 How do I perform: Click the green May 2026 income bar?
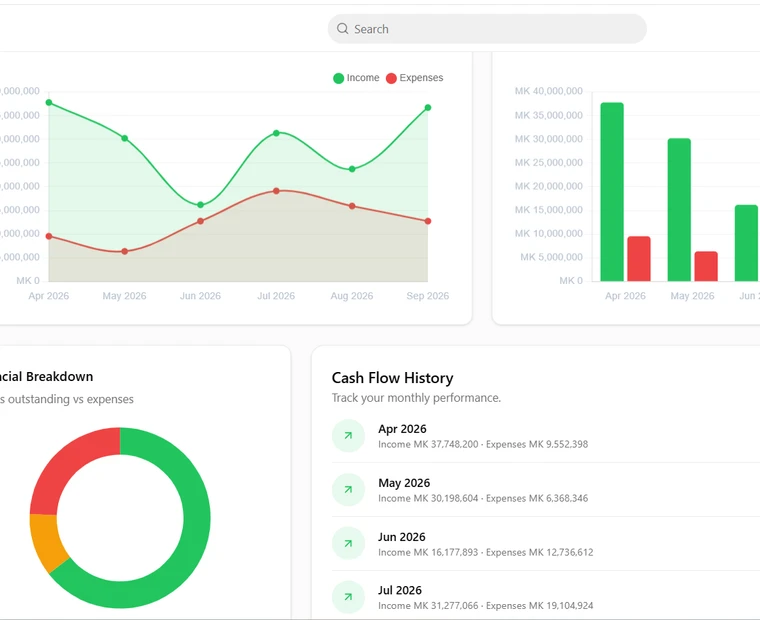tap(679, 209)
